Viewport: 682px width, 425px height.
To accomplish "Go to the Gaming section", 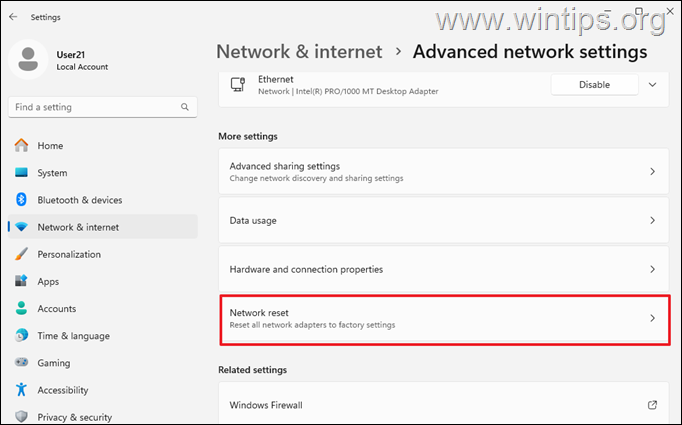I will [x=54, y=363].
